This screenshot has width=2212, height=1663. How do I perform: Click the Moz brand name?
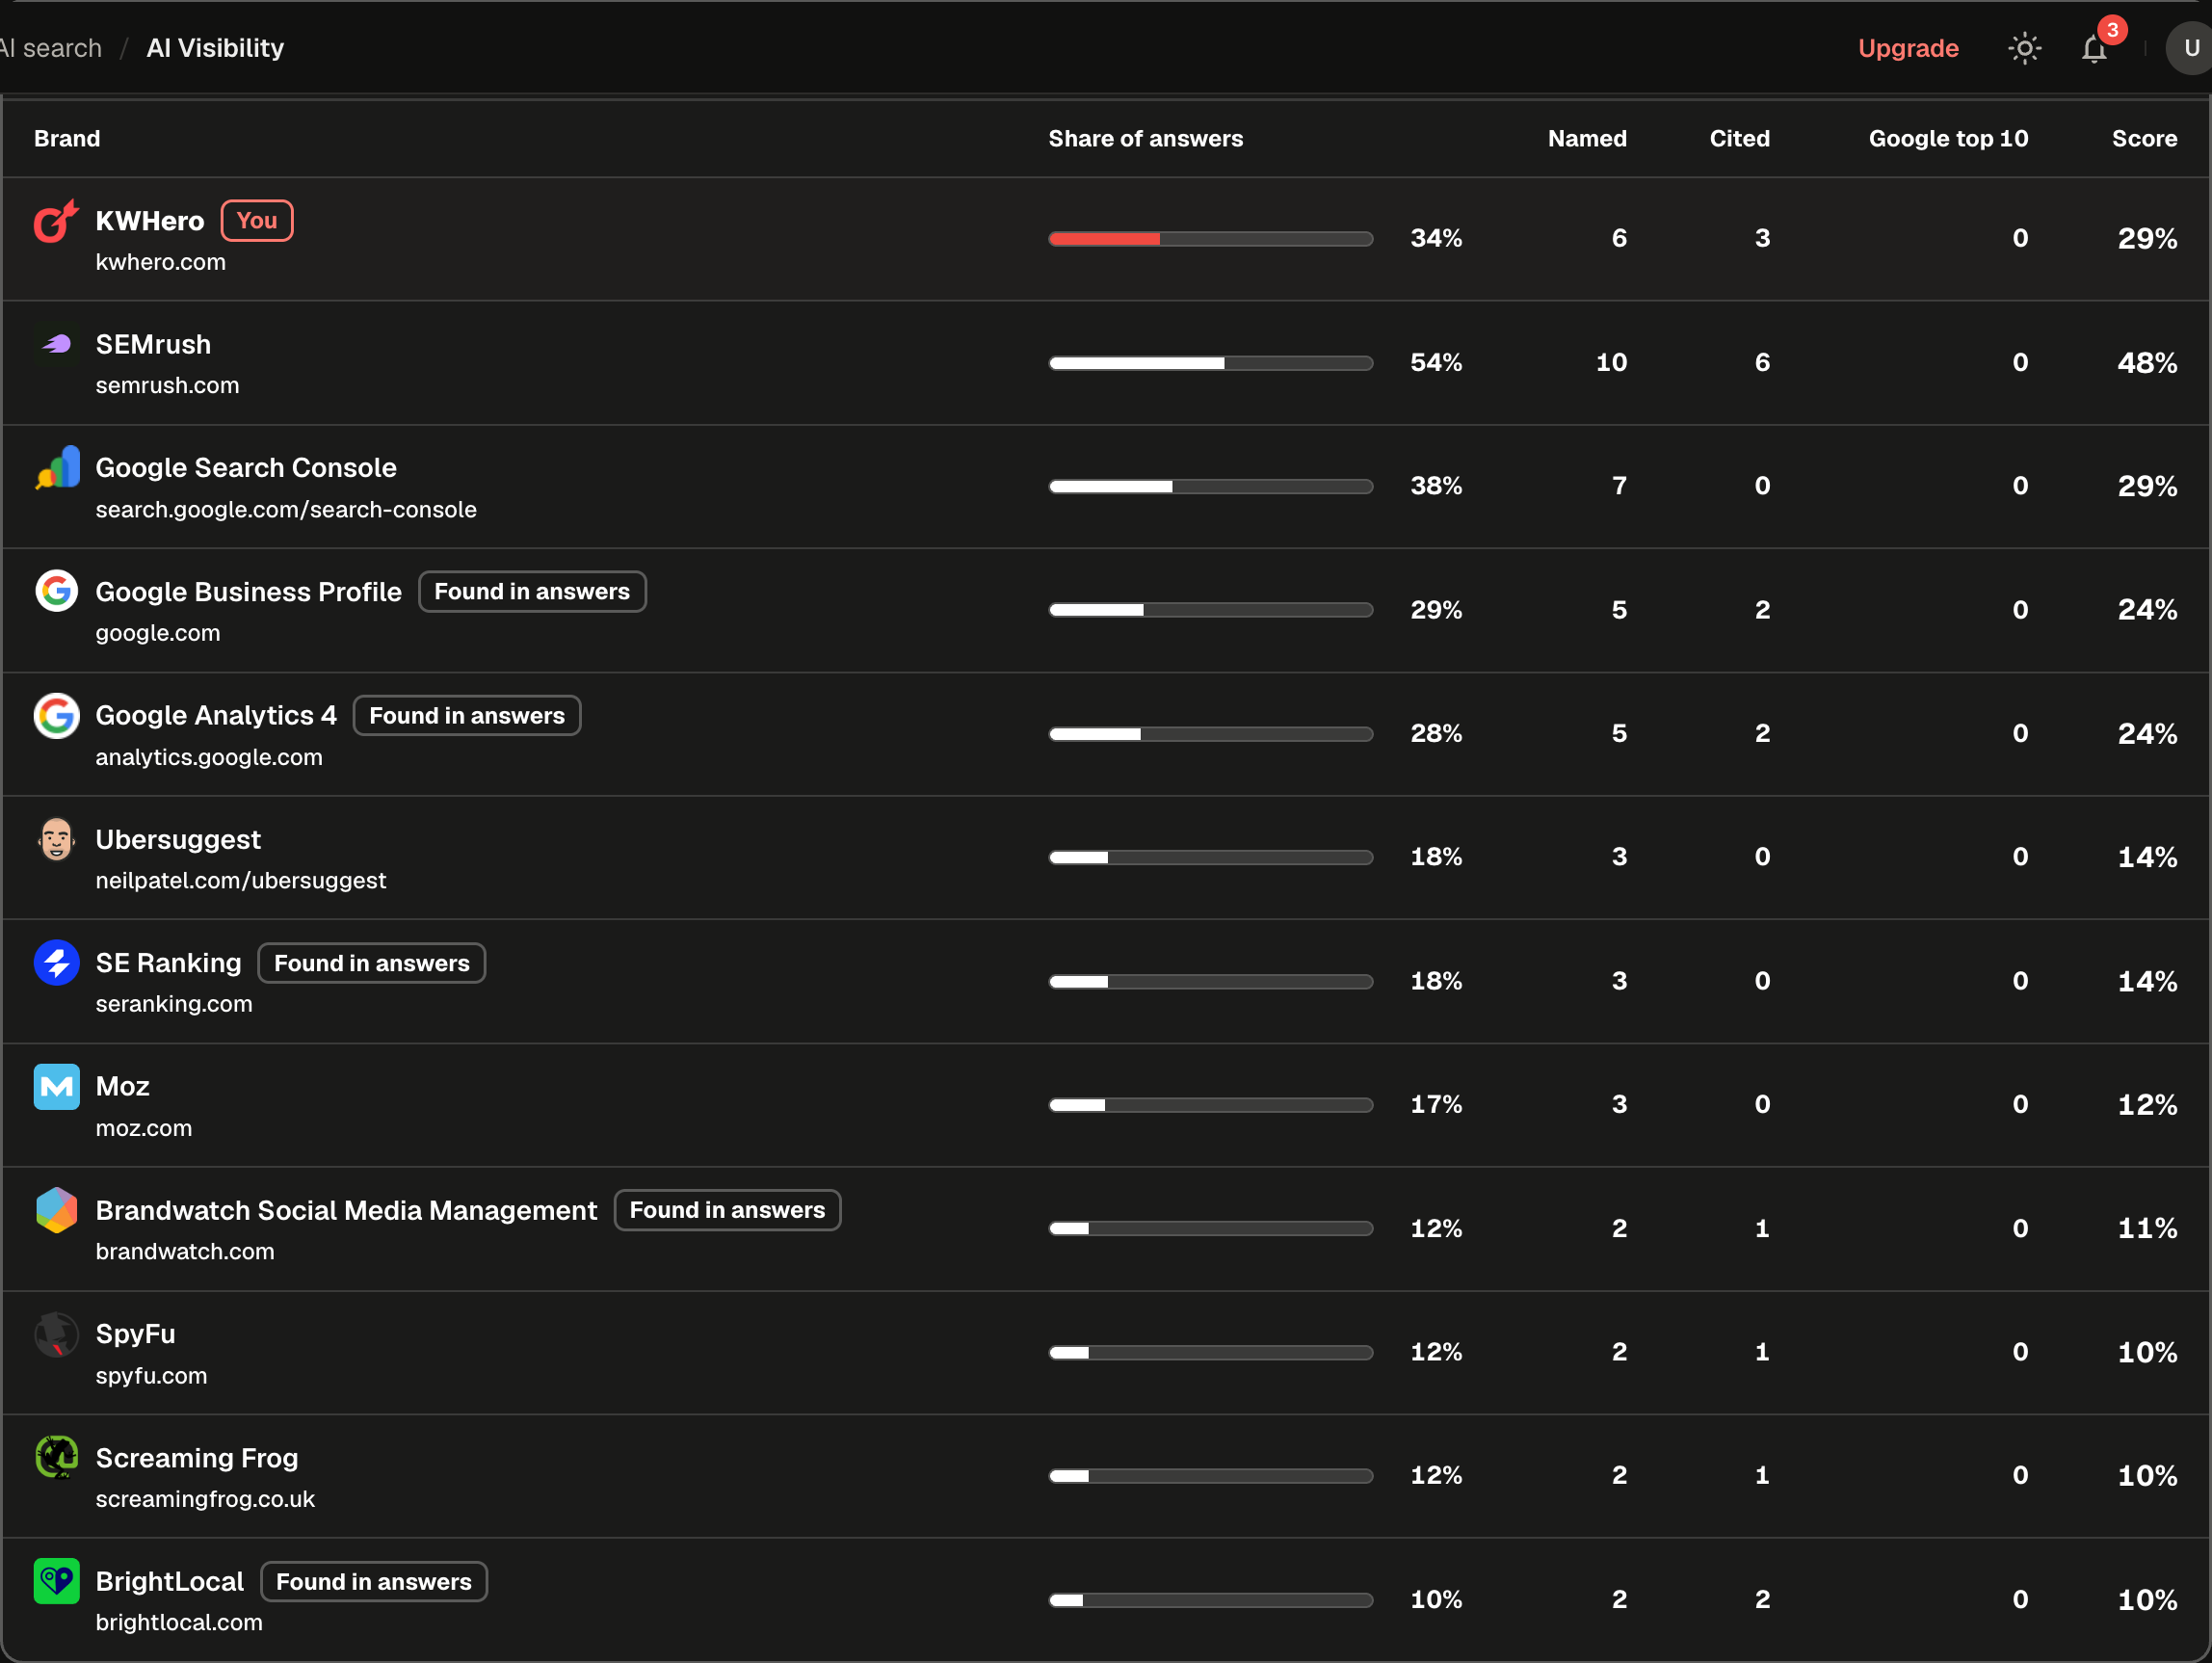(x=122, y=1086)
